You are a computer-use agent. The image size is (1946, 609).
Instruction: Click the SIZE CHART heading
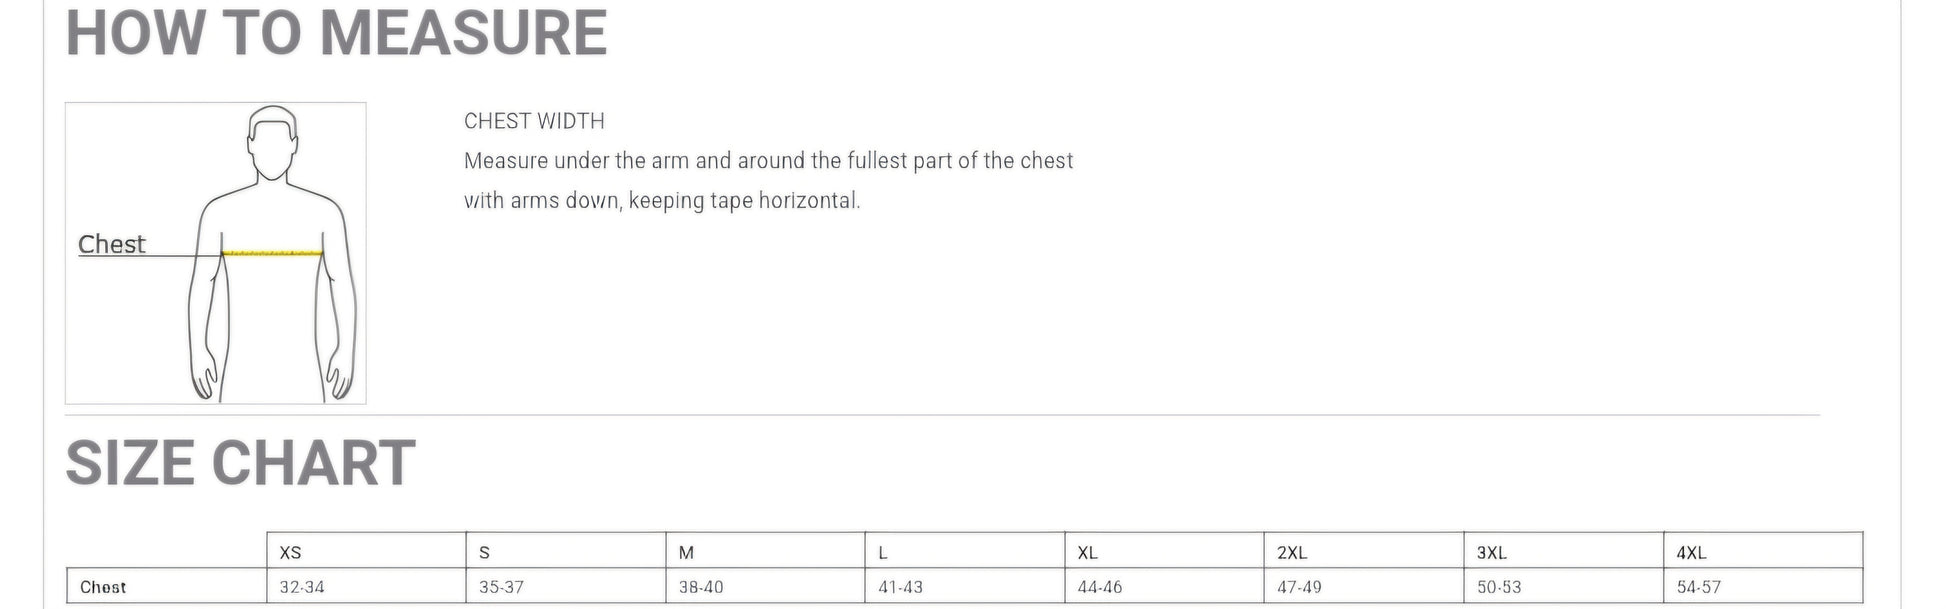pyautogui.click(x=240, y=464)
